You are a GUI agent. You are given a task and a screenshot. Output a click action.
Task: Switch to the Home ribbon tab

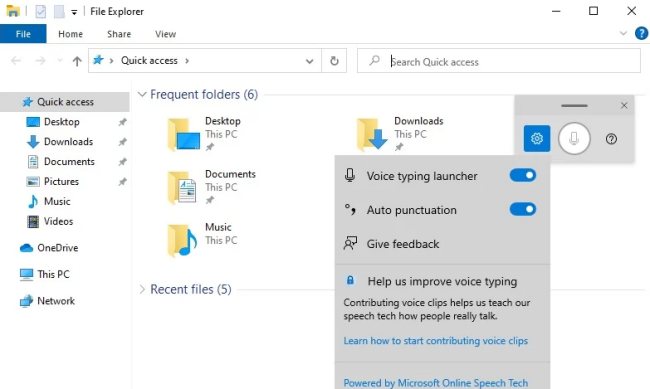(70, 34)
